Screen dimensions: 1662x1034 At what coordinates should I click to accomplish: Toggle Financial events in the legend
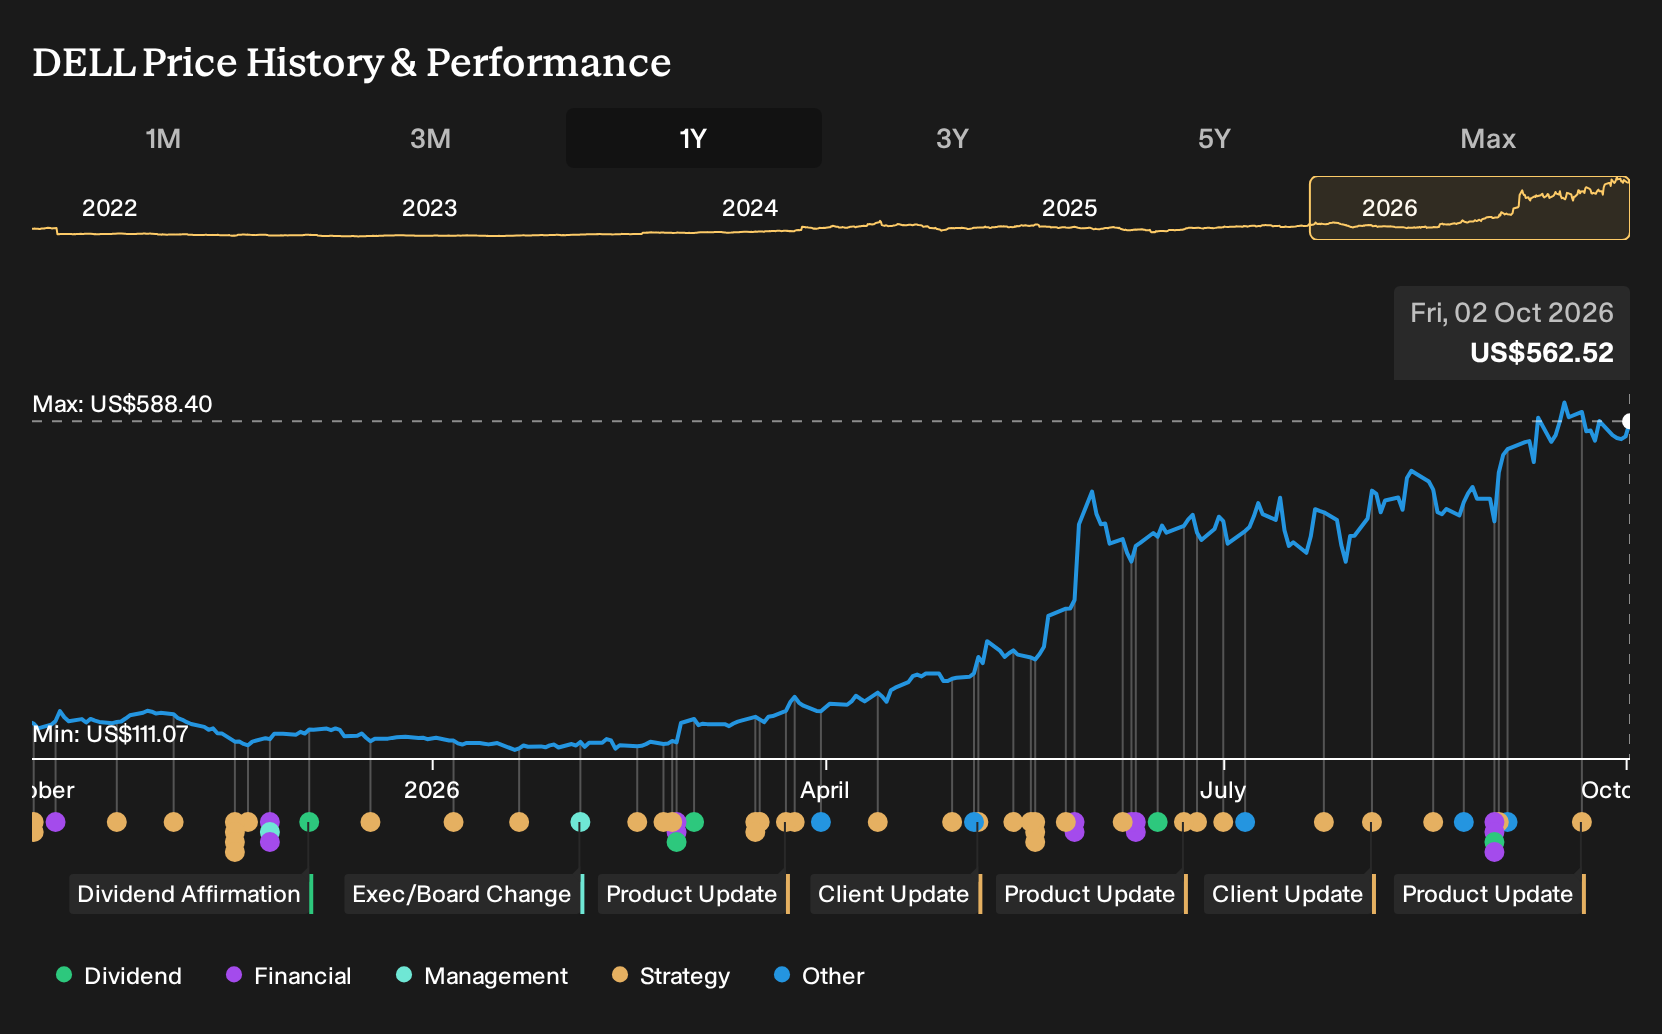point(289,975)
